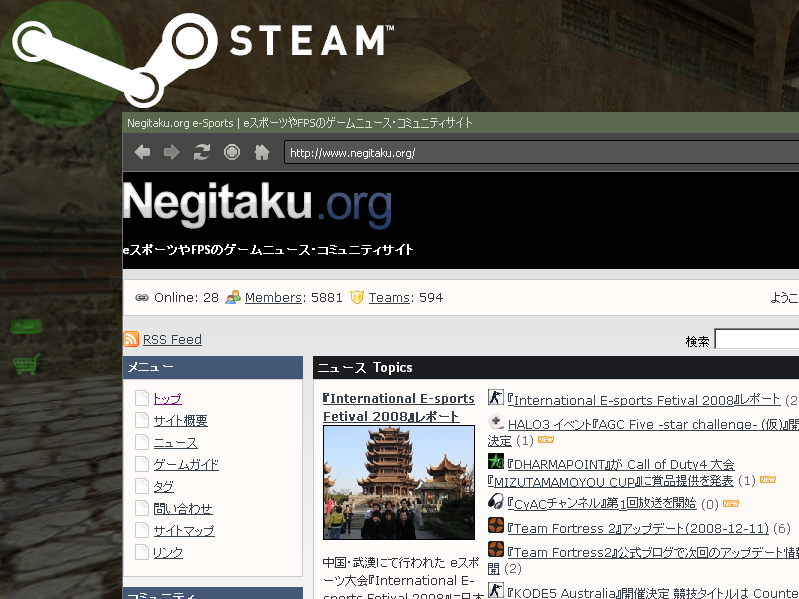Click page icon beside ゲームガイド
The height and width of the screenshot is (599, 799).
click(142, 464)
